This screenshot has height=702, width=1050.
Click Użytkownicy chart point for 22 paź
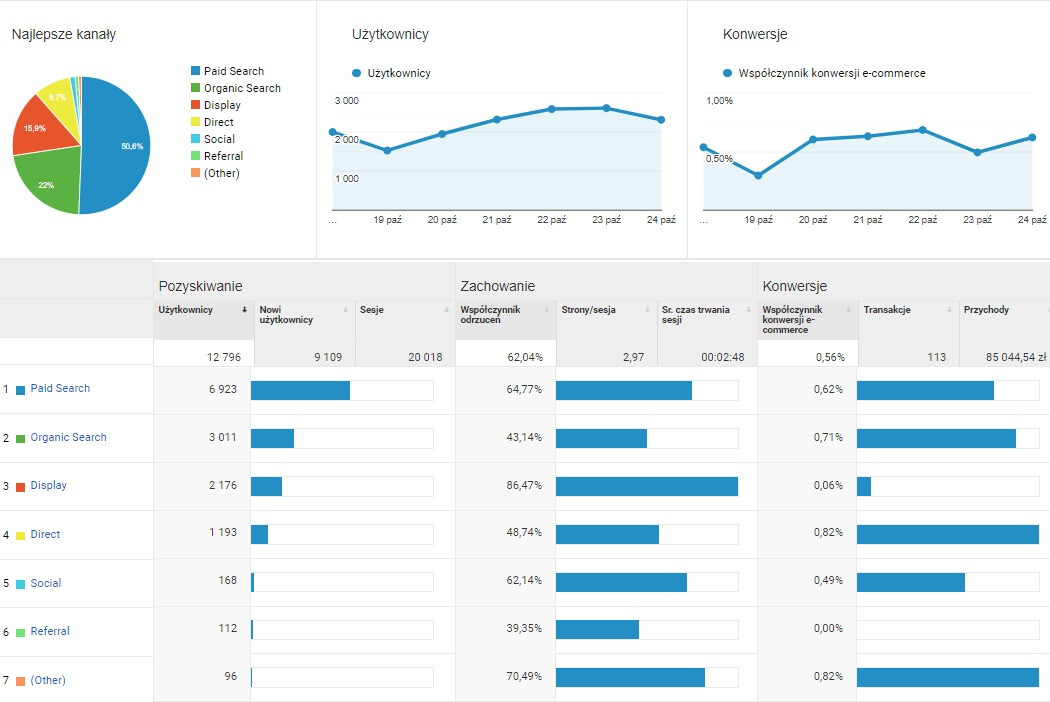coord(551,108)
